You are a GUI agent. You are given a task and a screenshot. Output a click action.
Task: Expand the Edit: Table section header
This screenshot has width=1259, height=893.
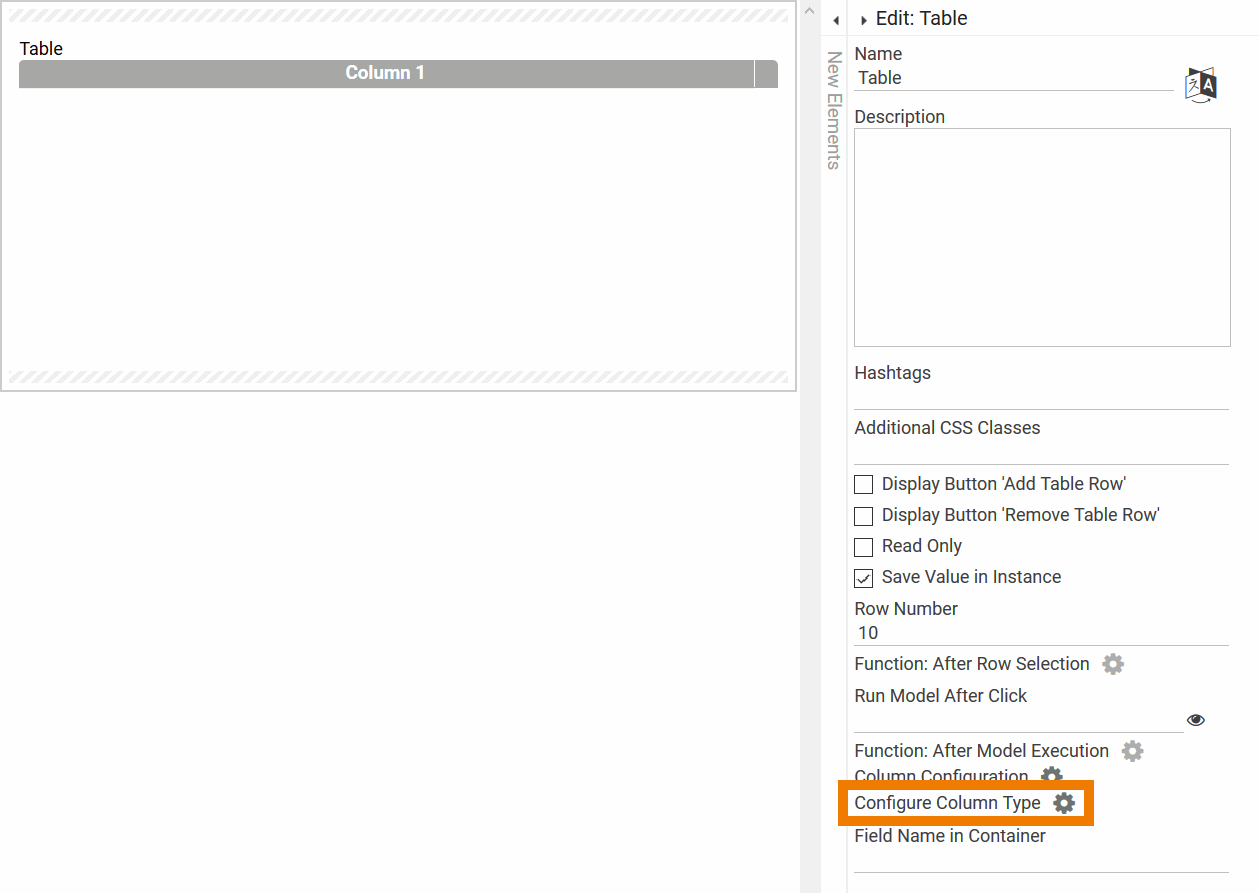pos(863,18)
